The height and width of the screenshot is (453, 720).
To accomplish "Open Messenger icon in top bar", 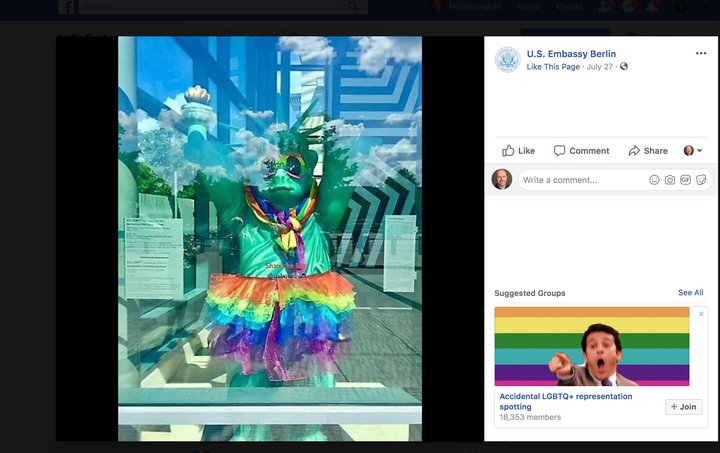I will point(628,6).
